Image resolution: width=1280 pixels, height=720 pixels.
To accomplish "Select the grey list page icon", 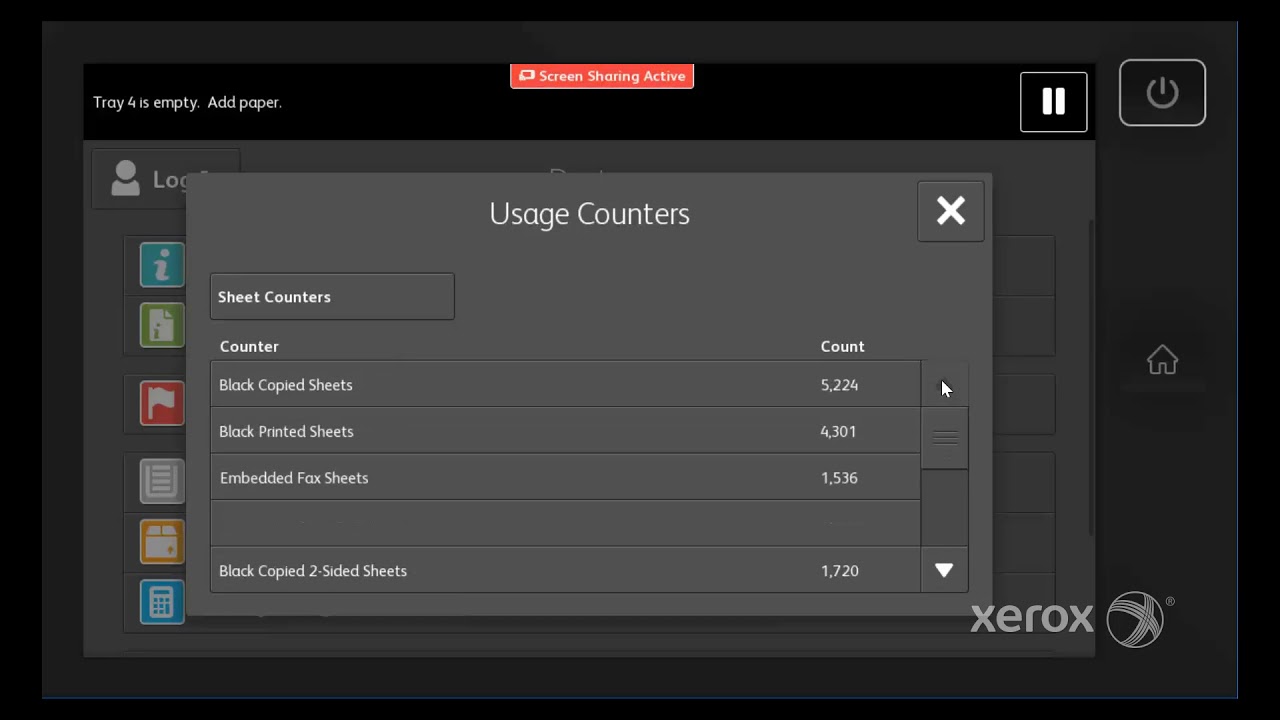I will click(162, 481).
